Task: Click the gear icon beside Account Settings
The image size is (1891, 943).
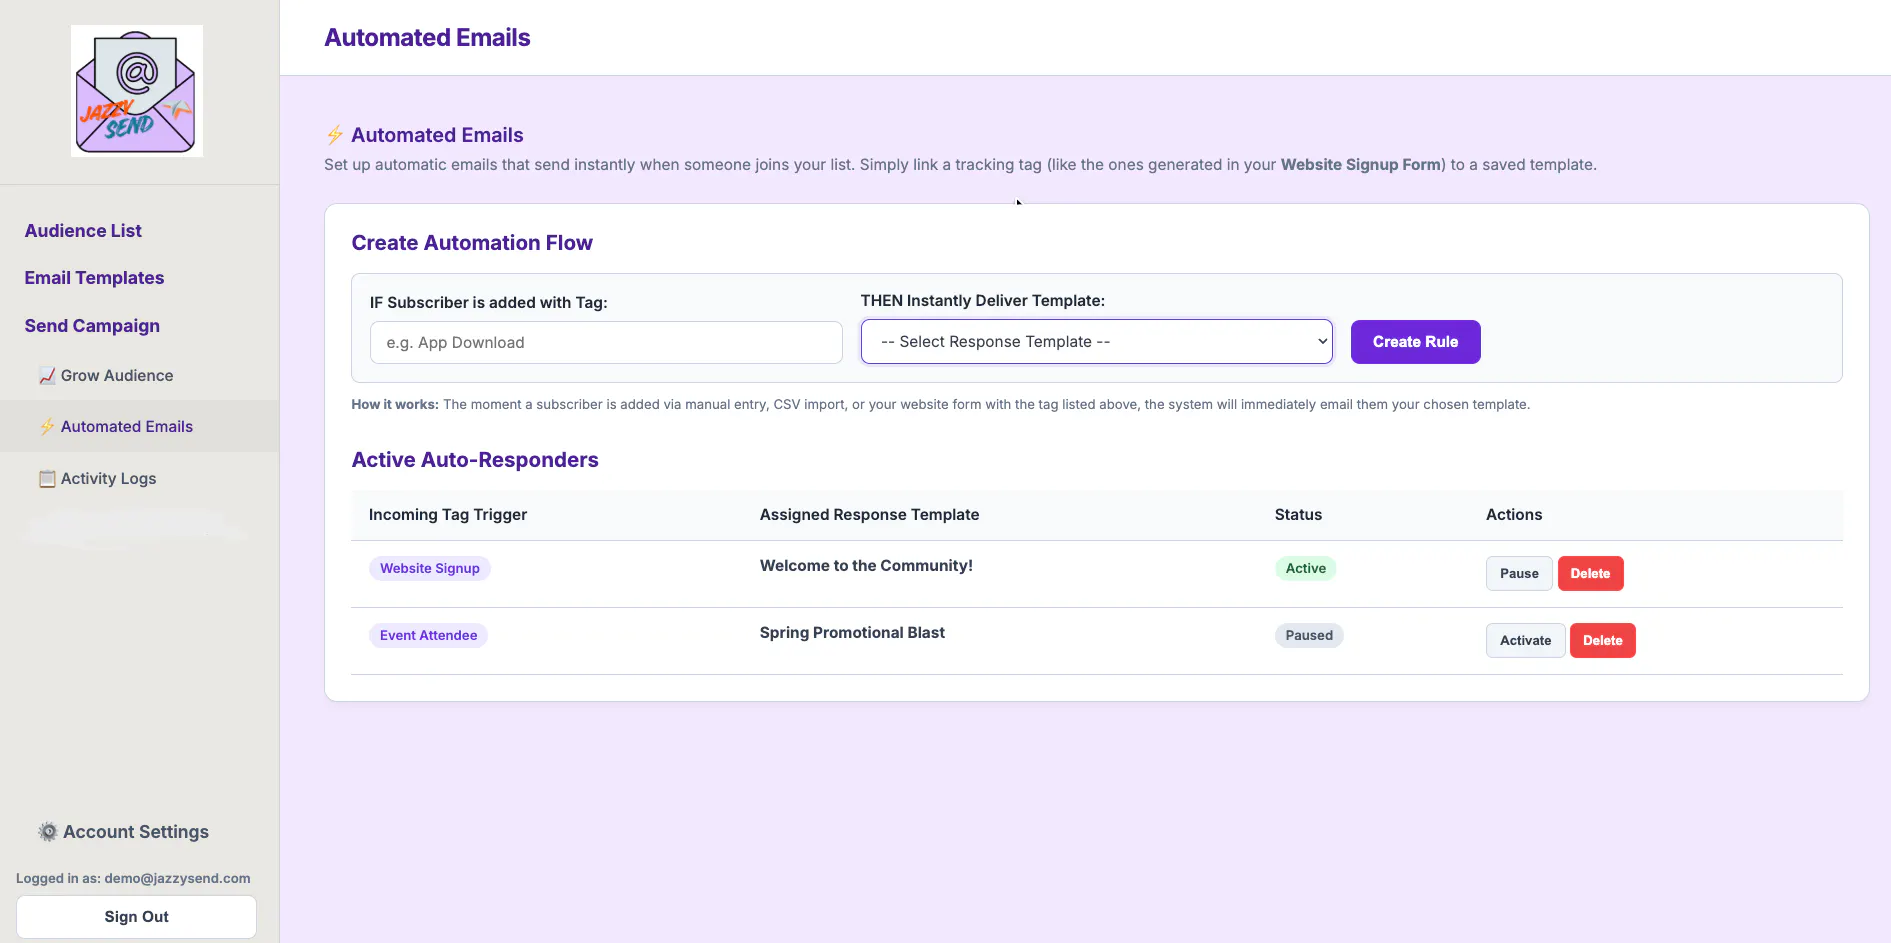Action: tap(48, 832)
